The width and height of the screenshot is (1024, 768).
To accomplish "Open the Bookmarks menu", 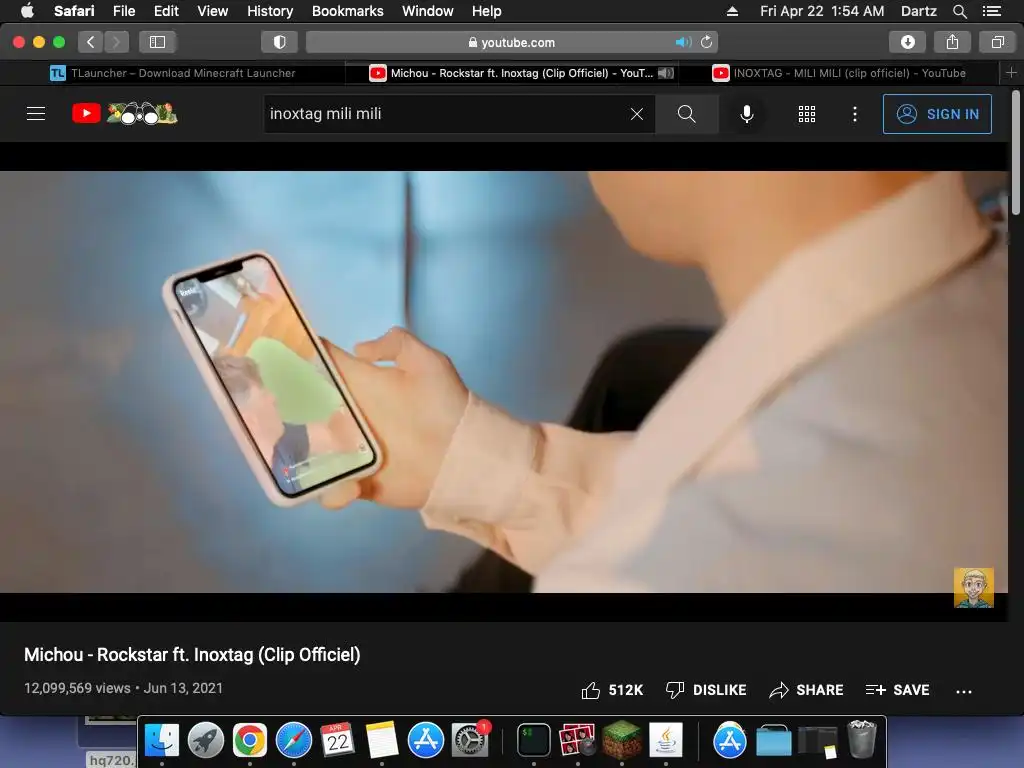I will 347,11.
